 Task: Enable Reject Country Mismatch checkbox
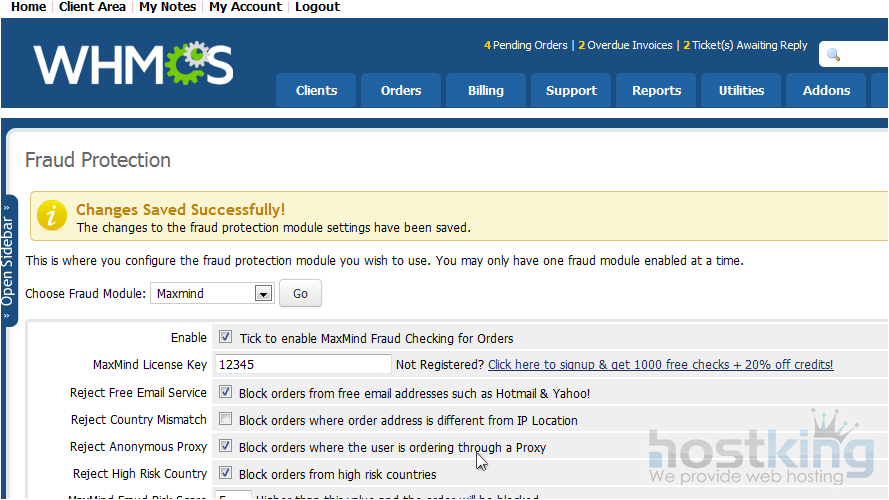[x=225, y=420]
